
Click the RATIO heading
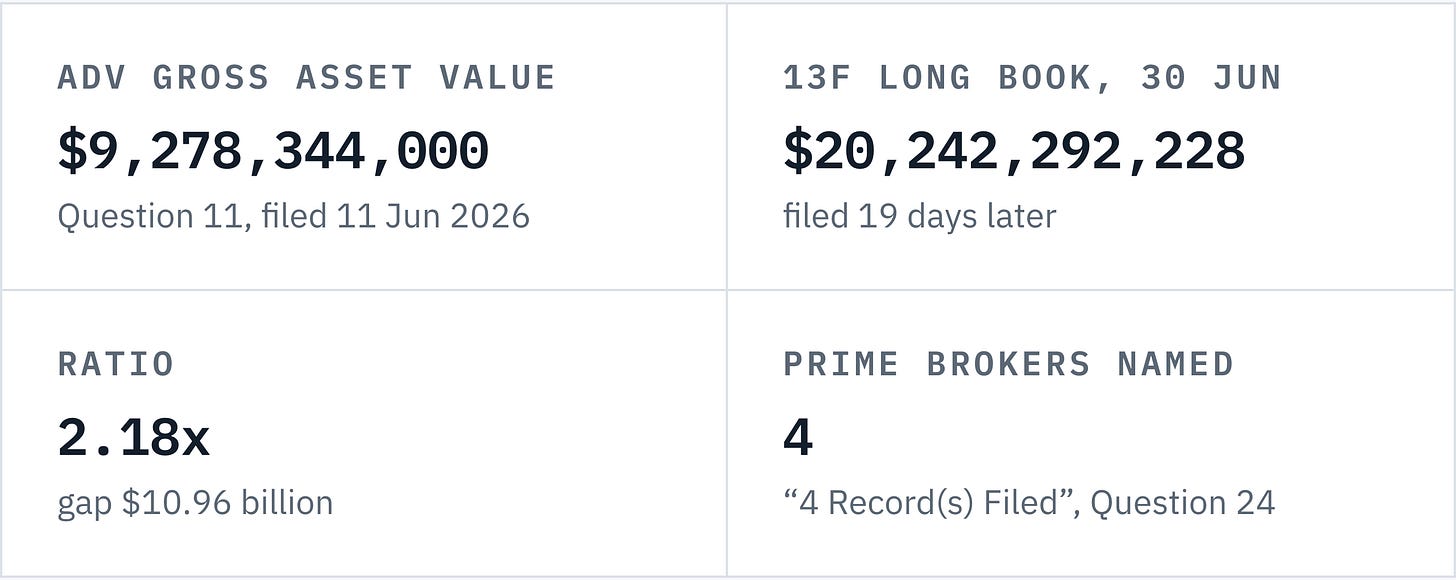click(x=116, y=364)
